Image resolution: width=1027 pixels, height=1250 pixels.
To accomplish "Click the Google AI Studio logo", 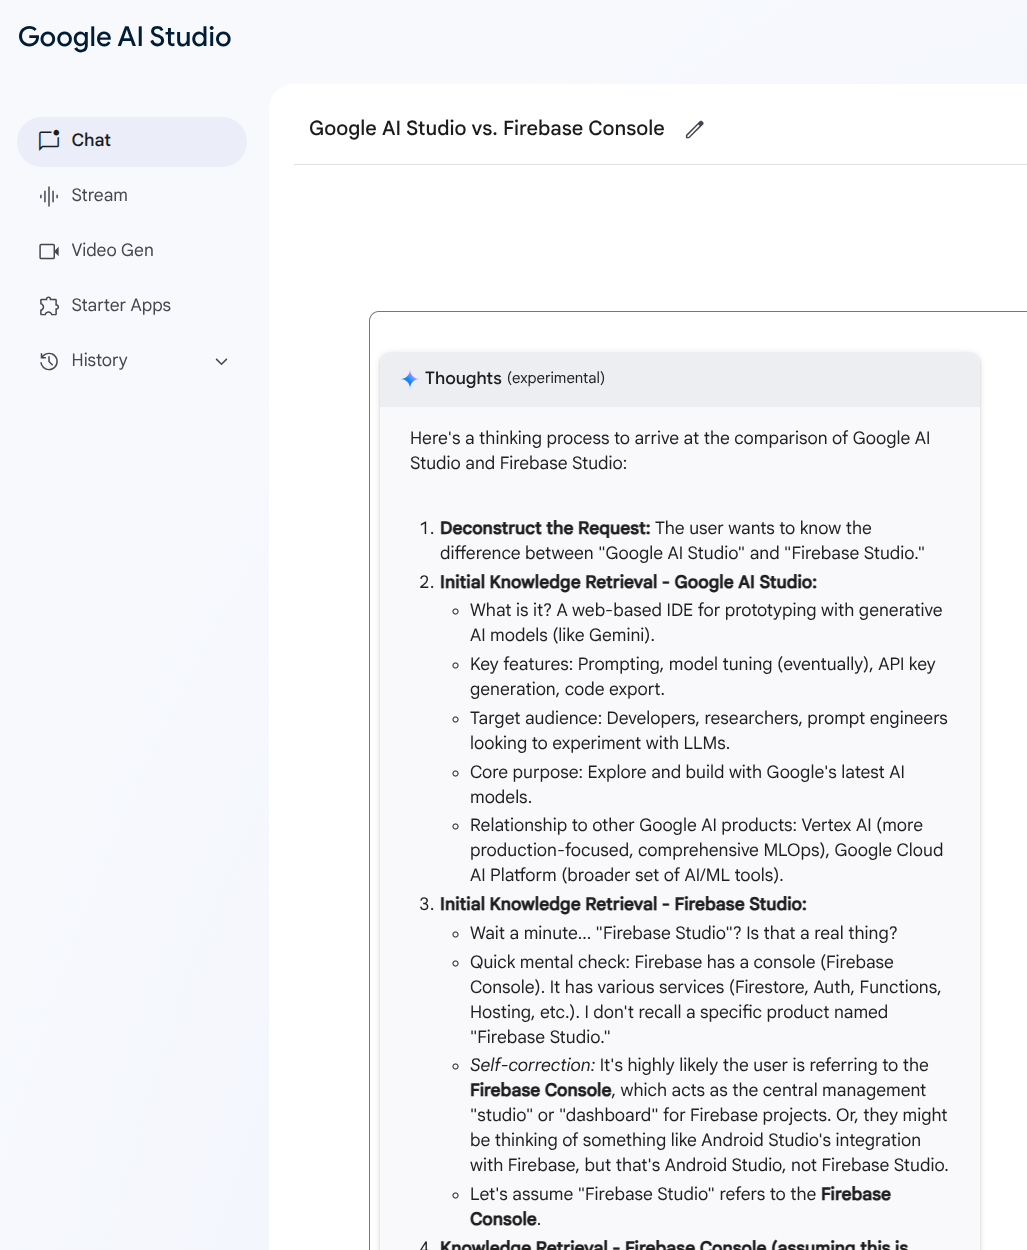I will (124, 37).
